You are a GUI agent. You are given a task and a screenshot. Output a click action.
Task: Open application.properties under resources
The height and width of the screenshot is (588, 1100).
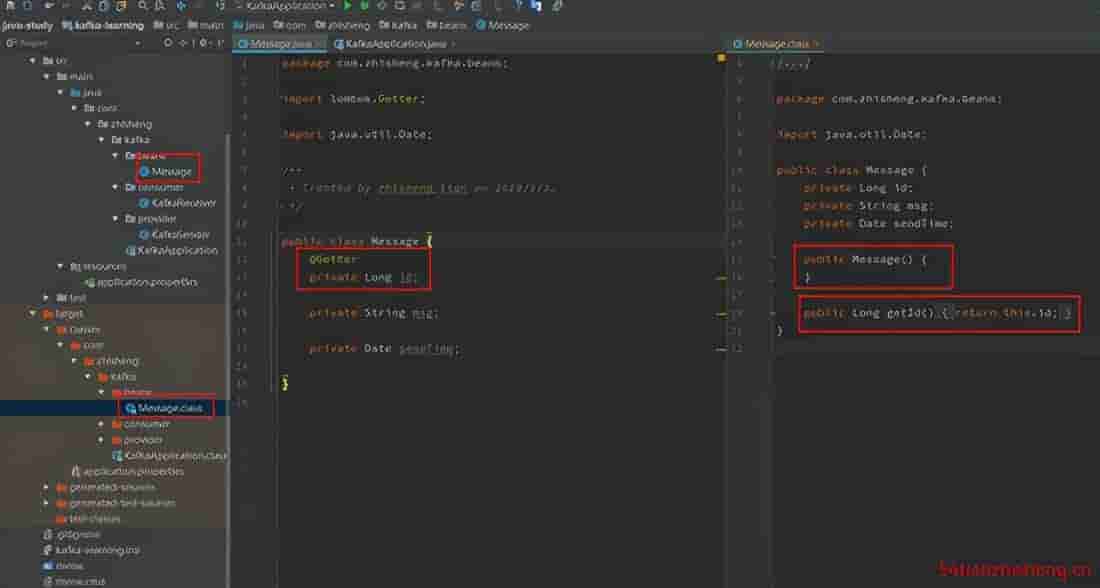click(x=147, y=282)
